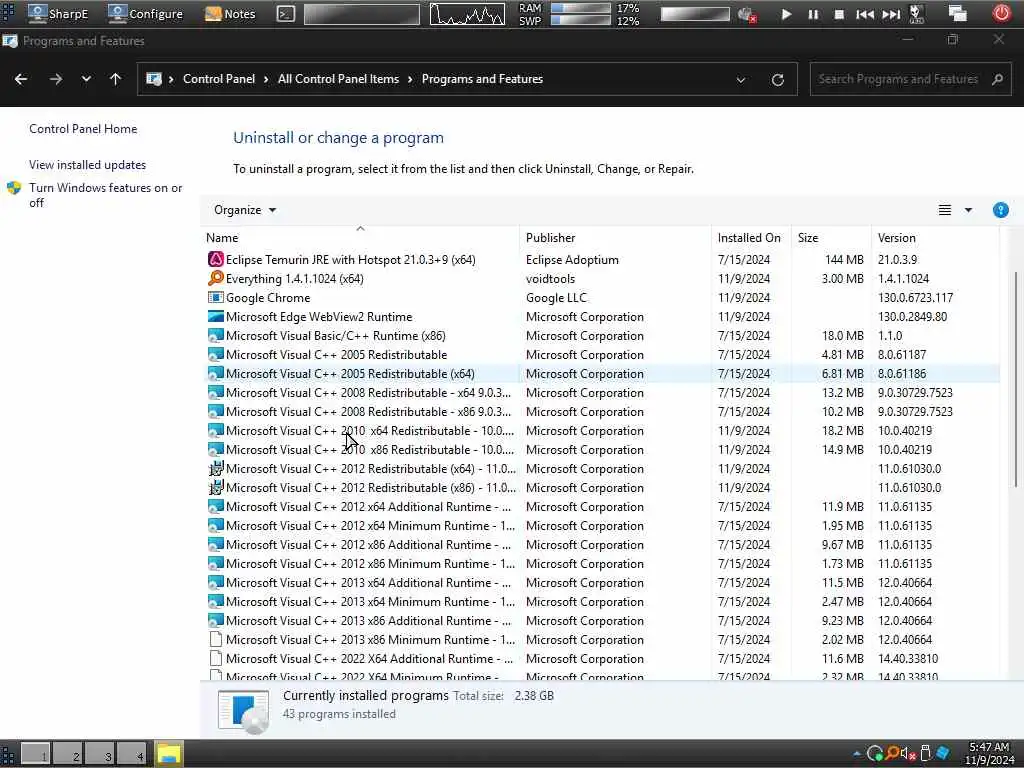The width and height of the screenshot is (1024, 768).
Task: Go forward with the forward arrow
Action: (x=56, y=79)
